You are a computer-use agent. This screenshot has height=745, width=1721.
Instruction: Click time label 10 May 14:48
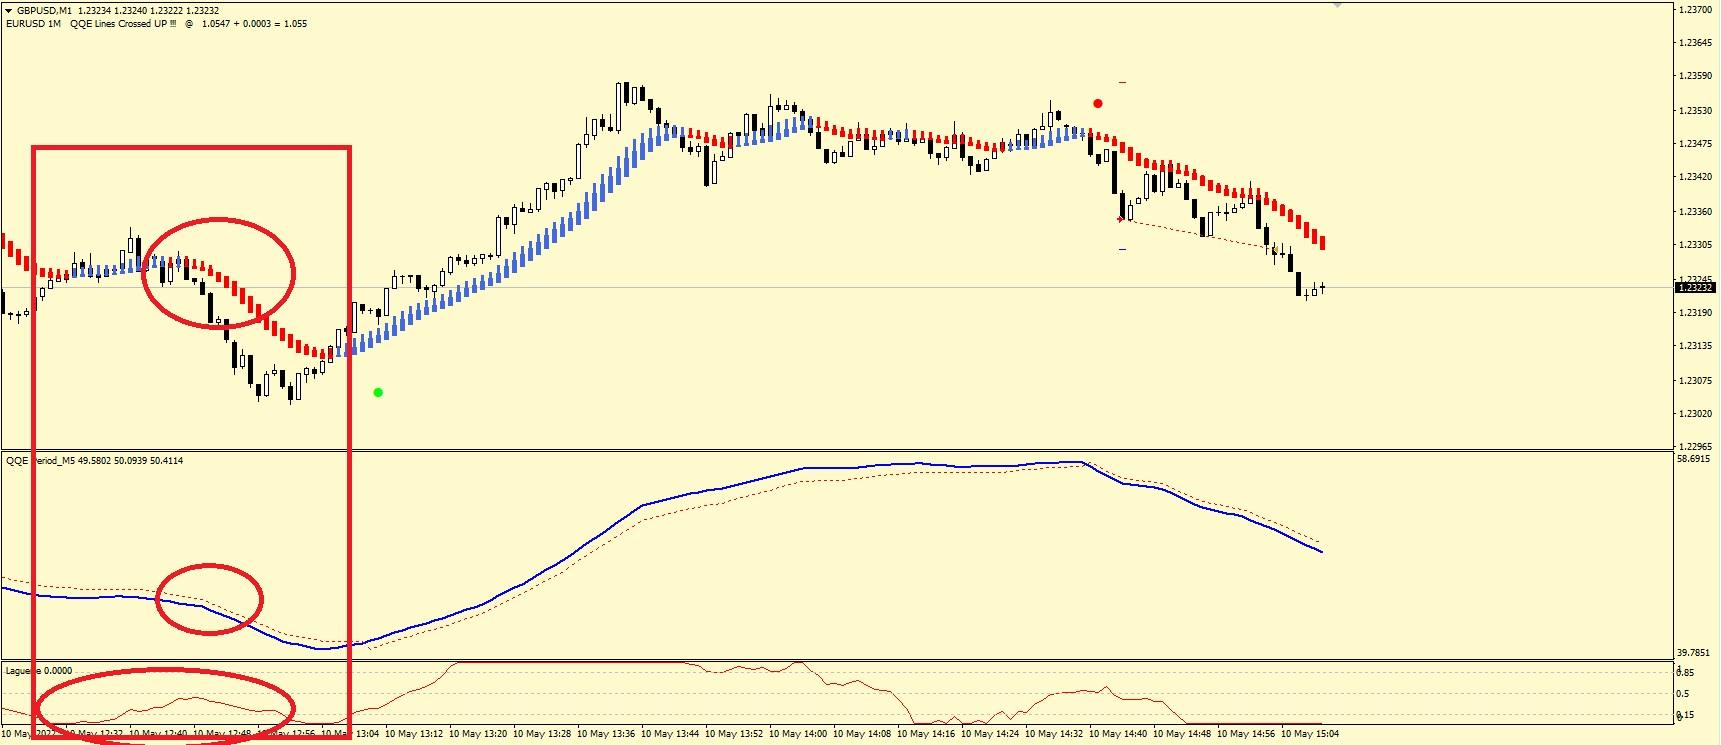click(1182, 734)
